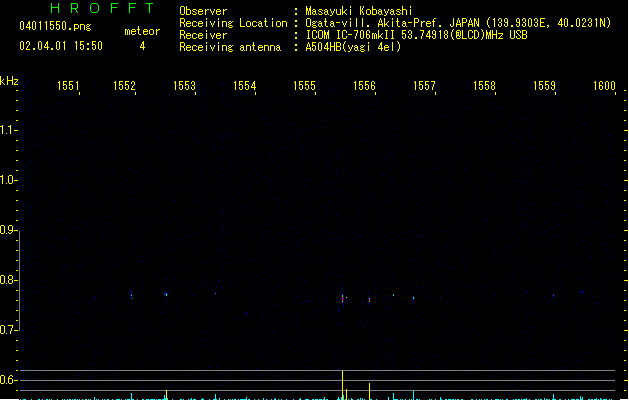
Task: Click the meteor label
Action: (x=142, y=31)
